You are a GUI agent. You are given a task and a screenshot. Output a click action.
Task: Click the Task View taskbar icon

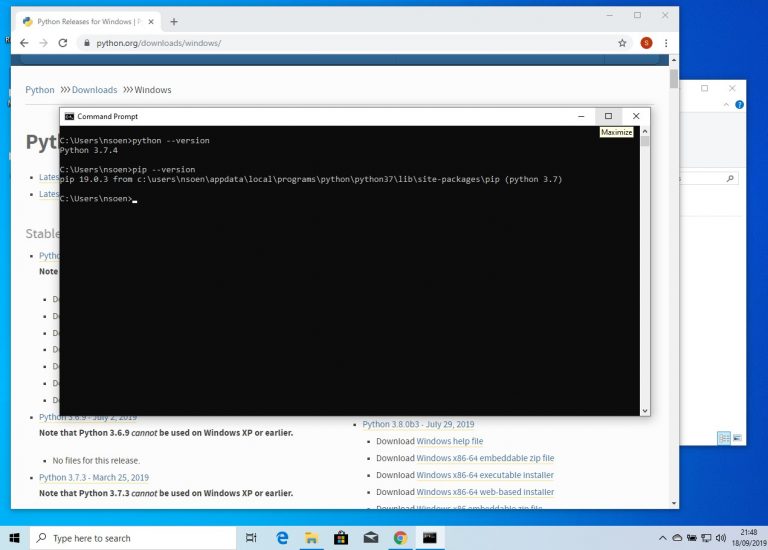point(251,538)
